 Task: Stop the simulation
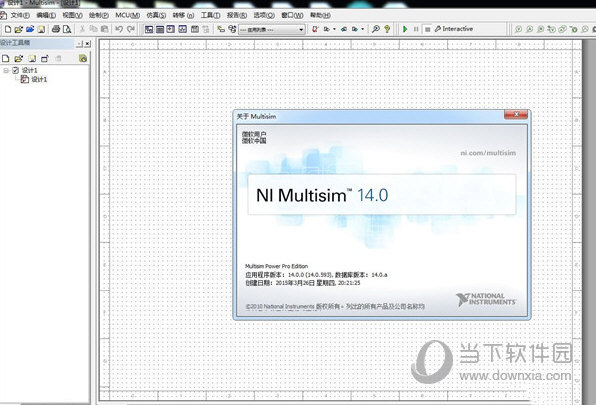point(428,29)
